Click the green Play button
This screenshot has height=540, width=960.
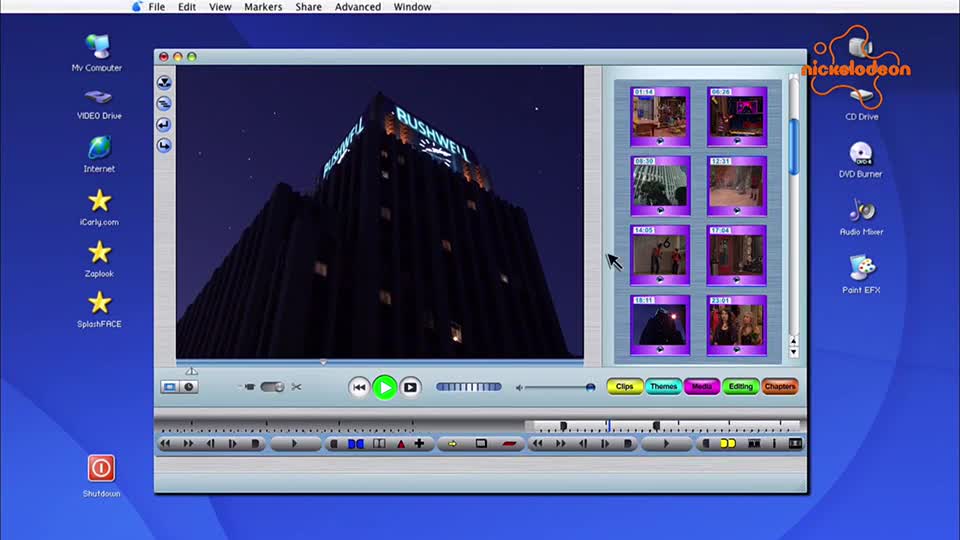[x=384, y=387]
